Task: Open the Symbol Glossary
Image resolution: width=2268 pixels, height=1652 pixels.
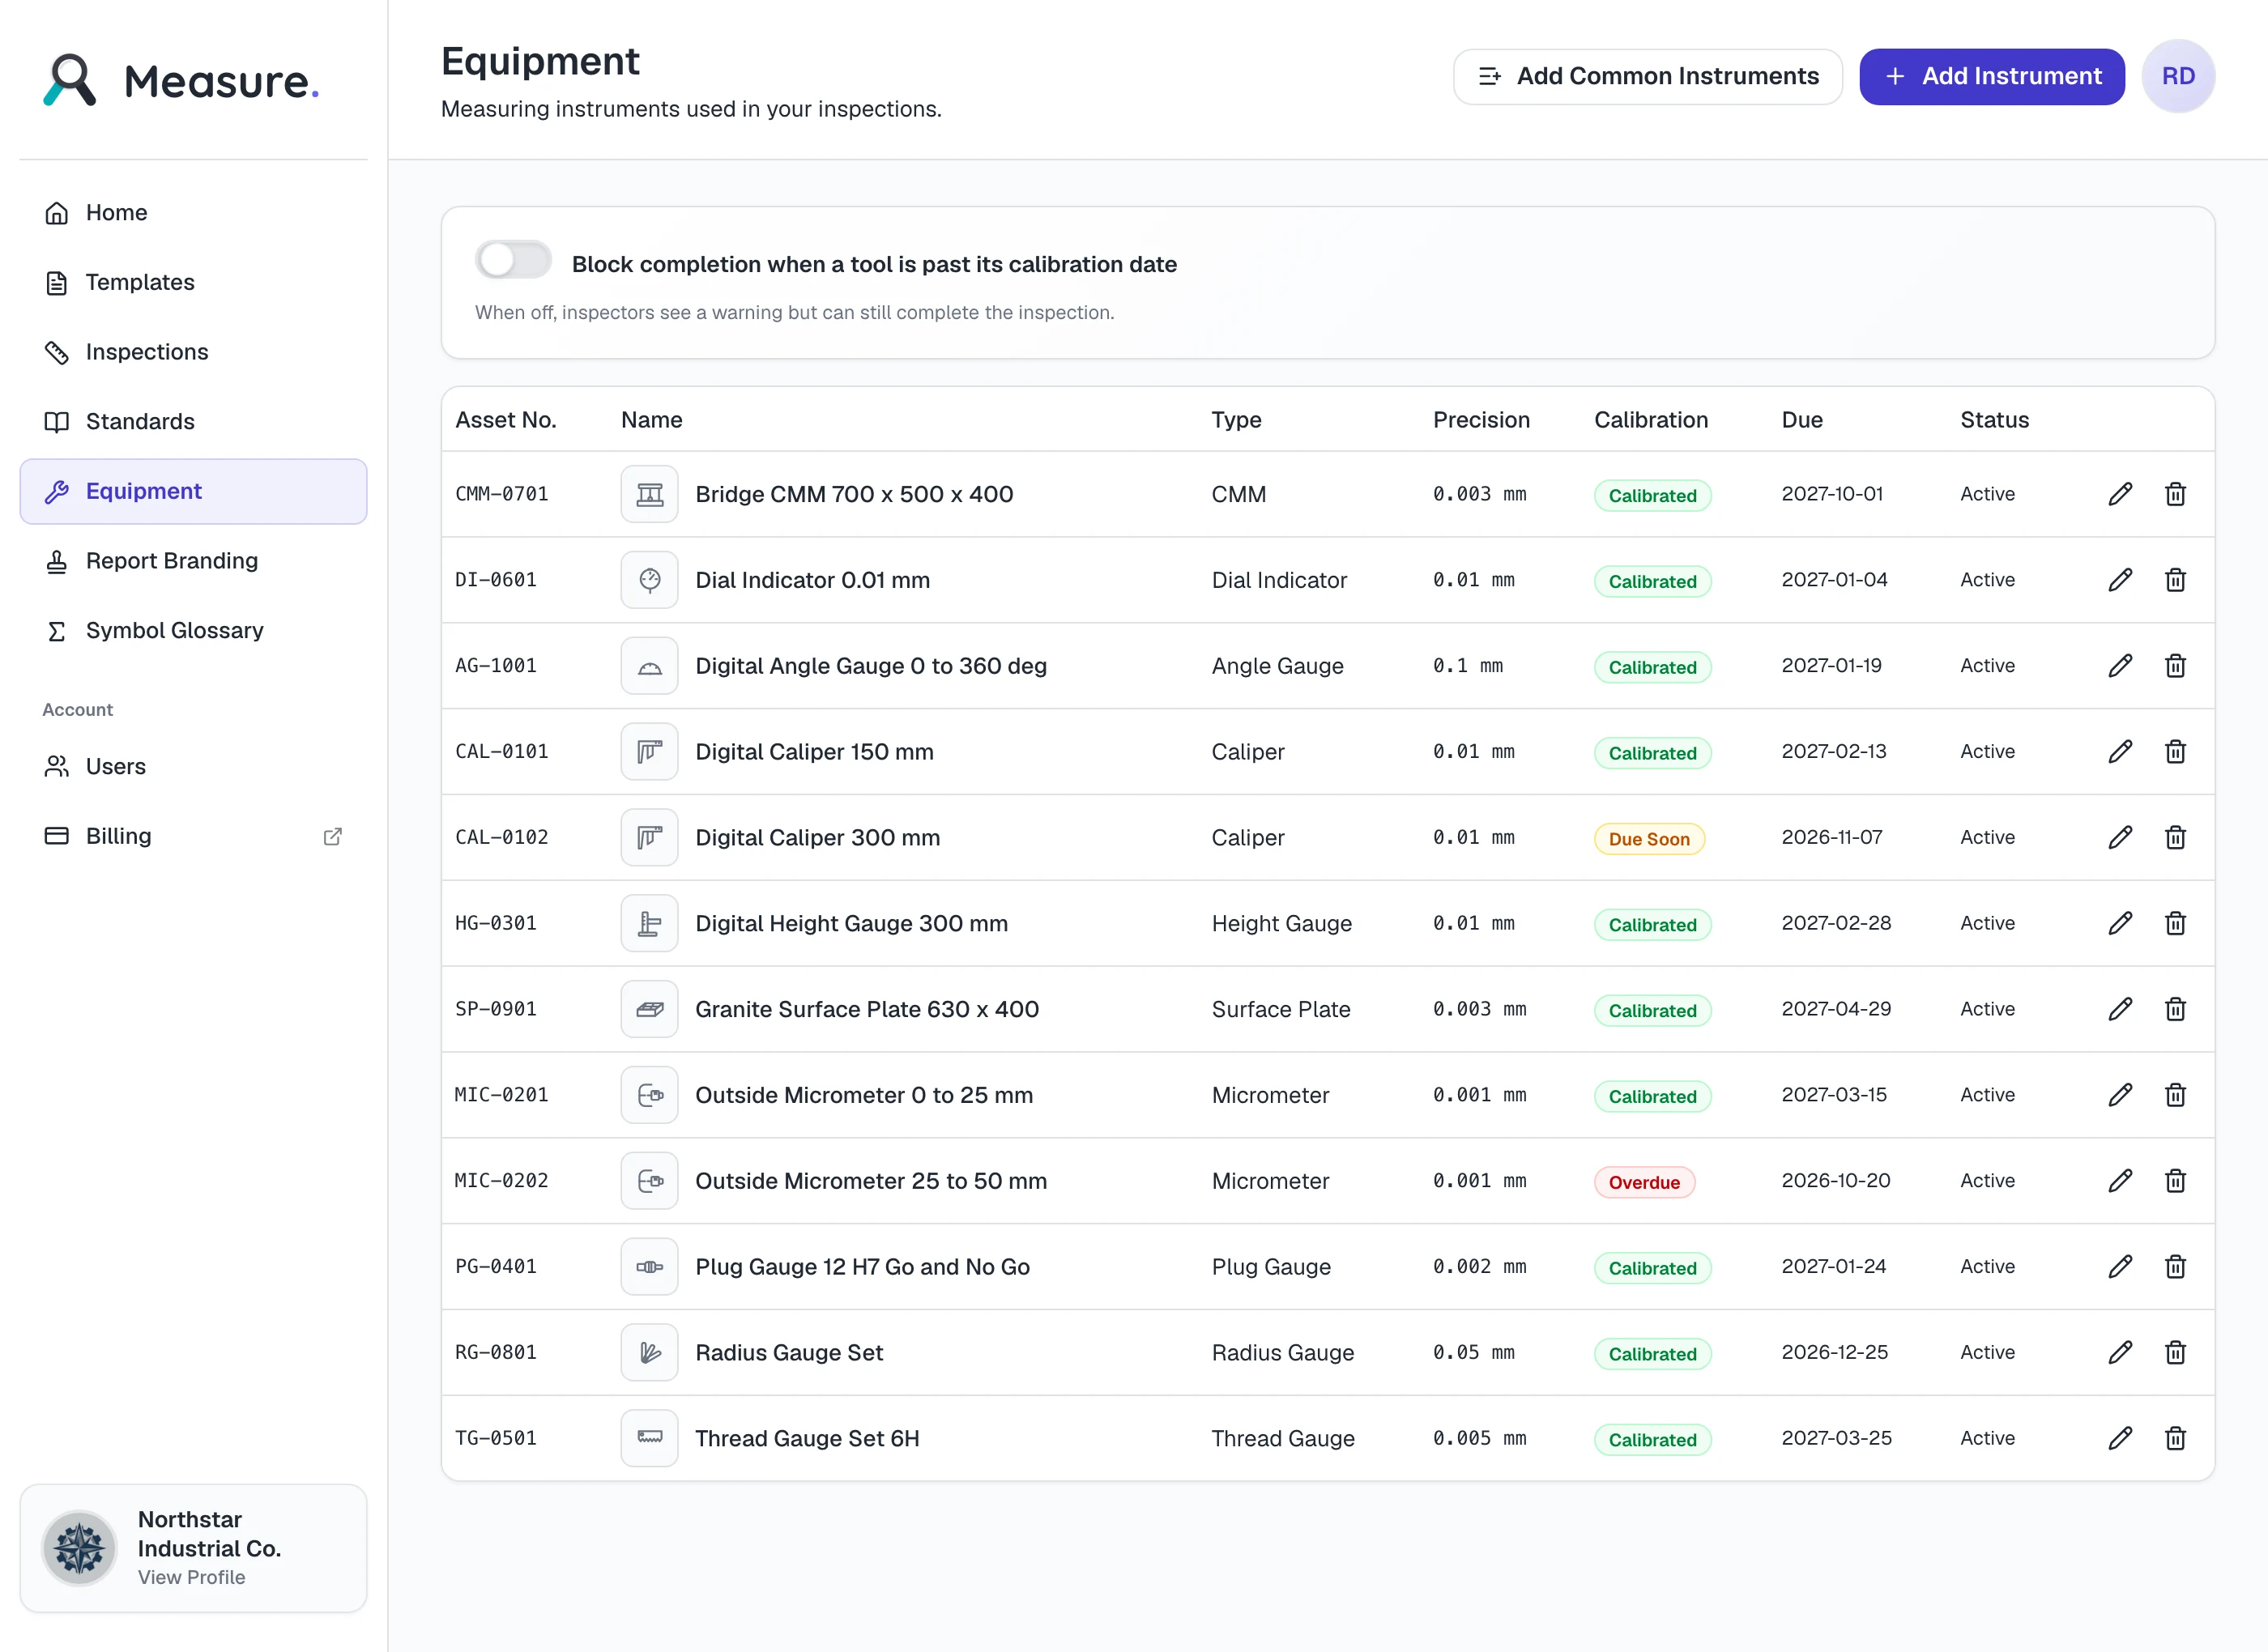Action: (193, 631)
